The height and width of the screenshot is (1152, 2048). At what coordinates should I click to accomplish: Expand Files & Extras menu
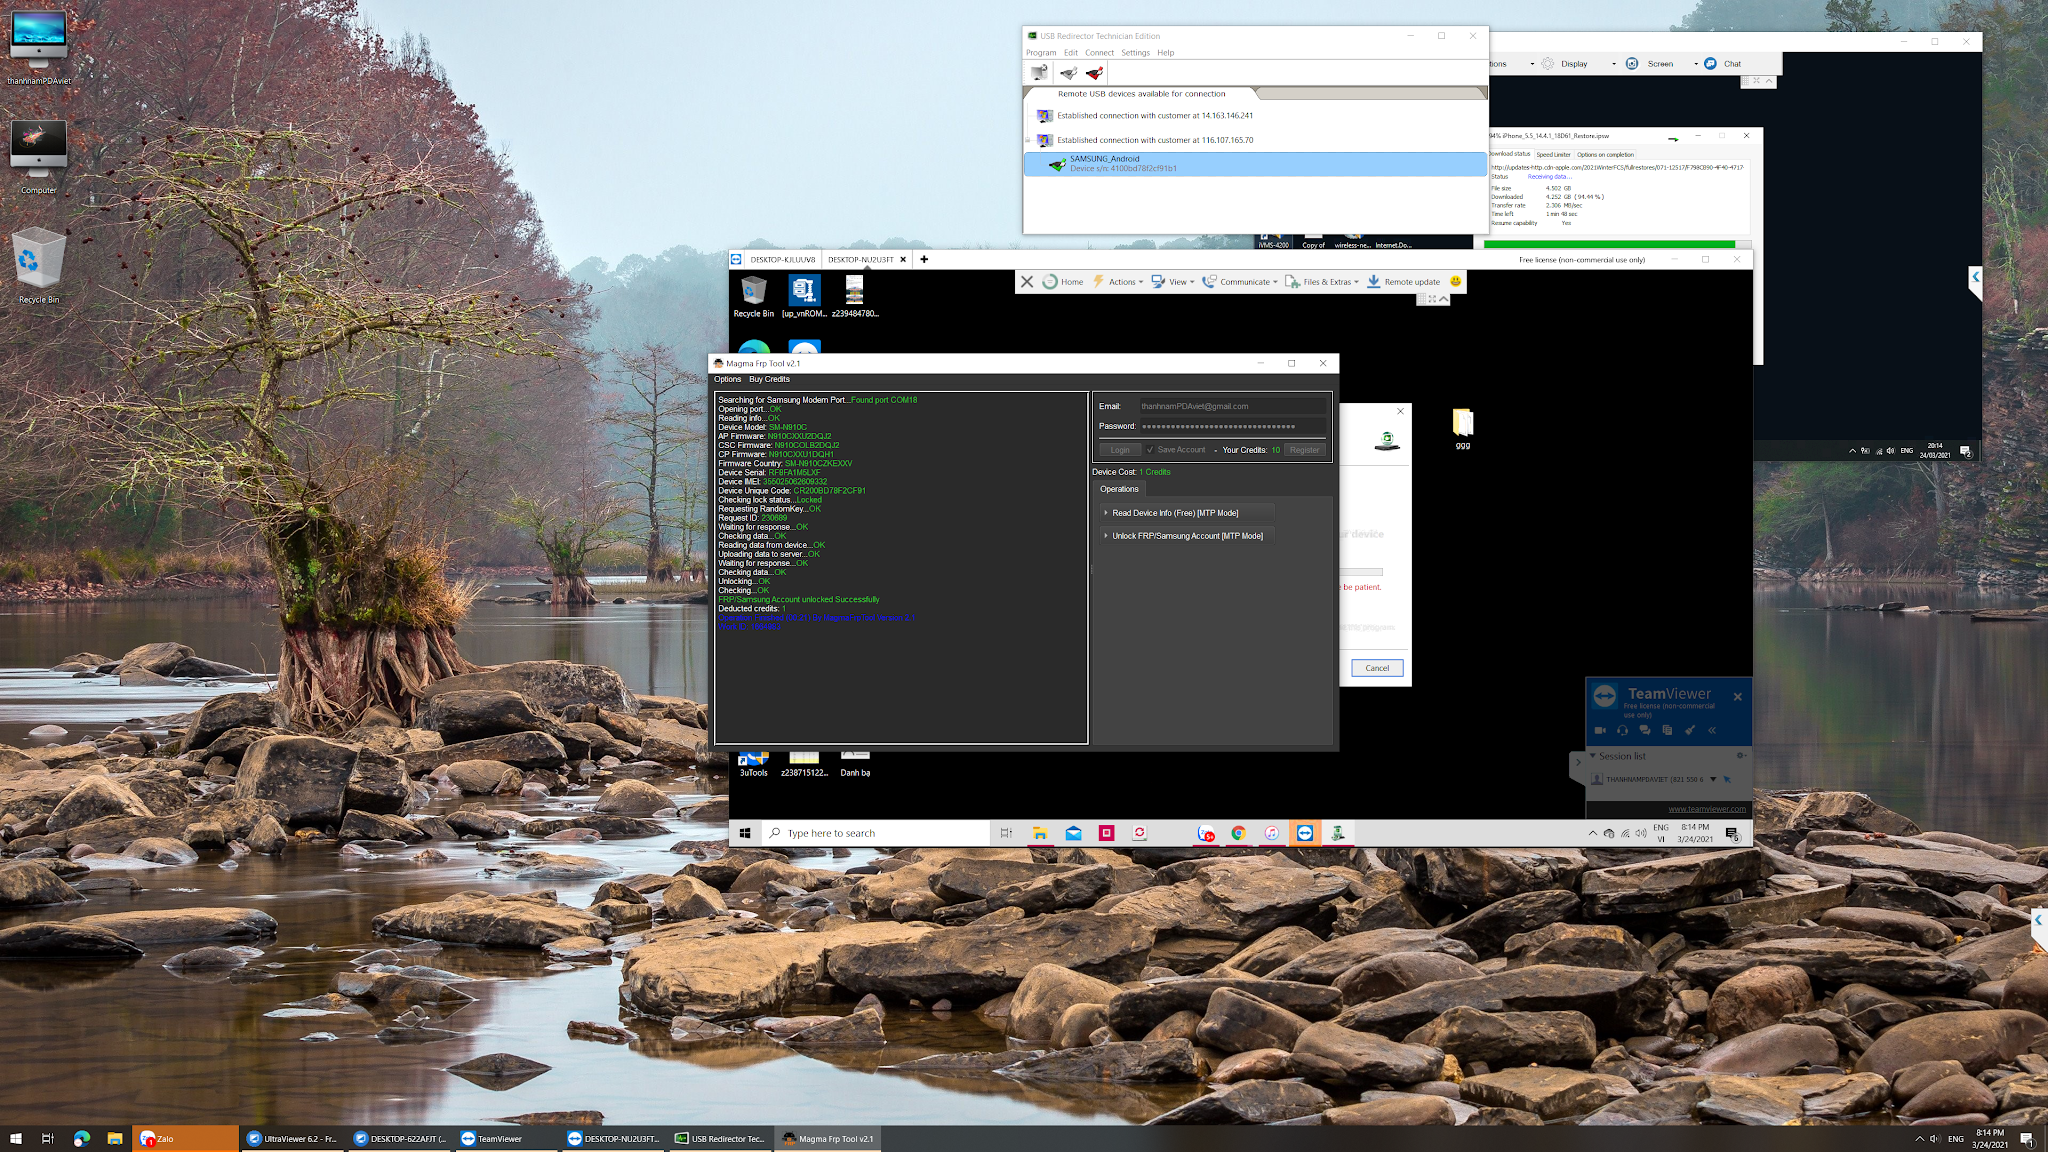[x=1326, y=282]
